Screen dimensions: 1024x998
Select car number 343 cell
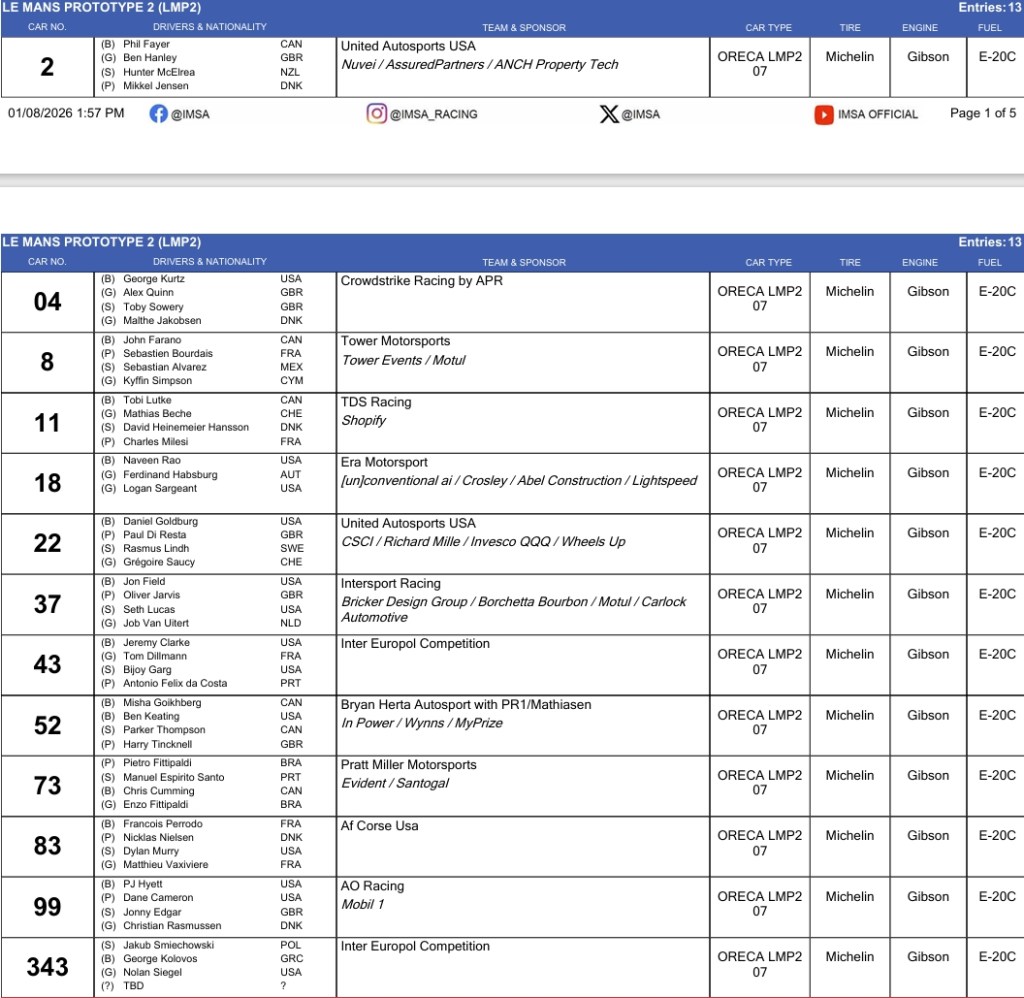click(x=47, y=966)
